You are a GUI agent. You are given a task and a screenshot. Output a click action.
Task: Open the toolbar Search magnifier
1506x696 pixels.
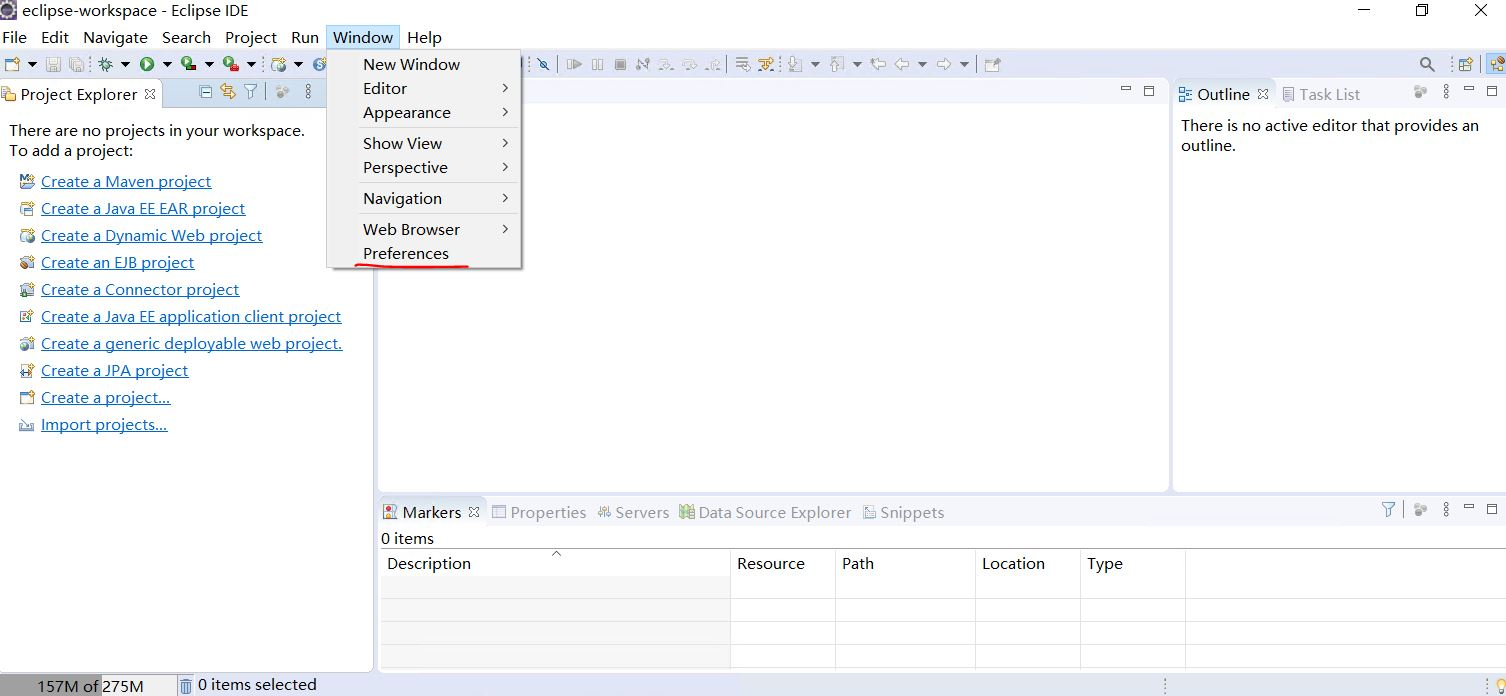tap(1427, 64)
